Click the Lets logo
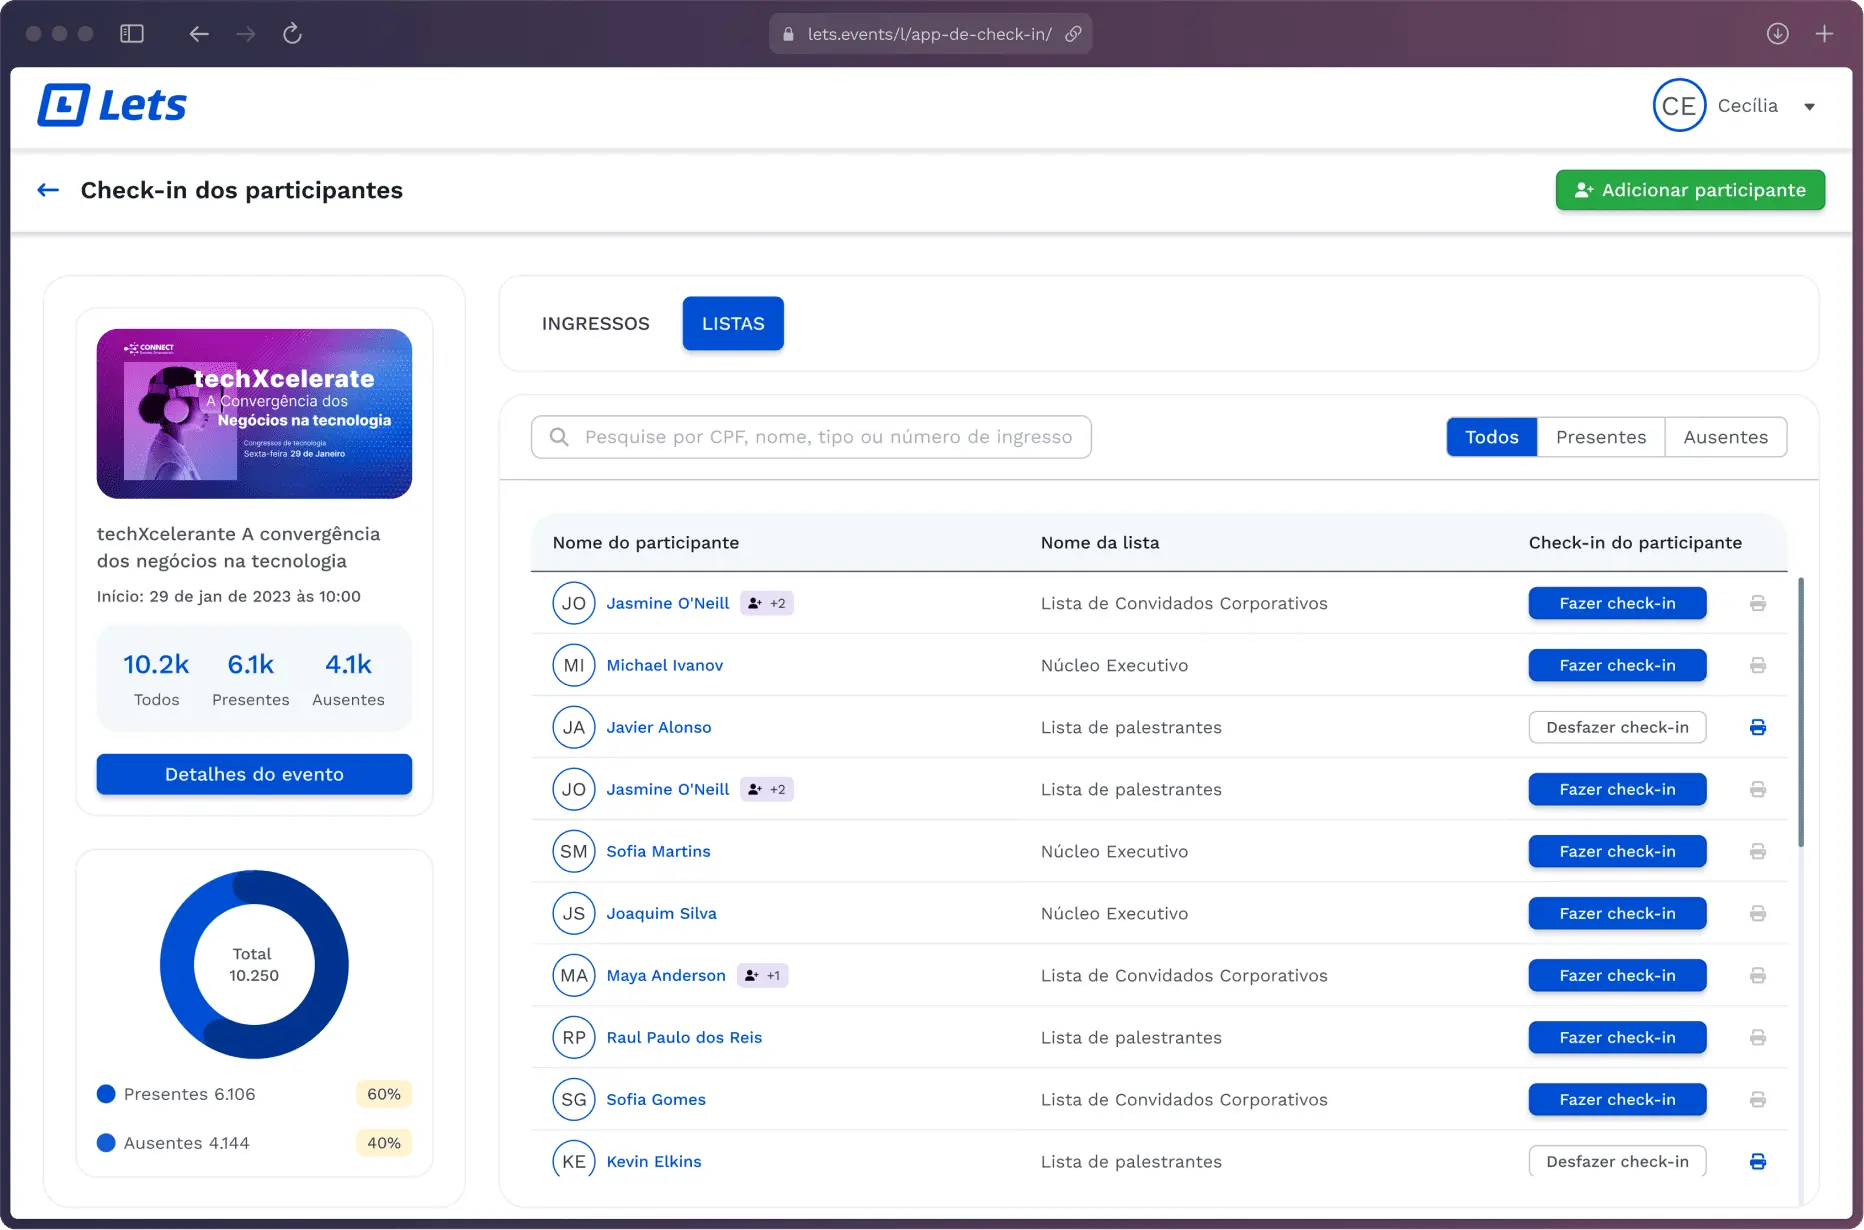The image size is (1864, 1230). coord(112,105)
